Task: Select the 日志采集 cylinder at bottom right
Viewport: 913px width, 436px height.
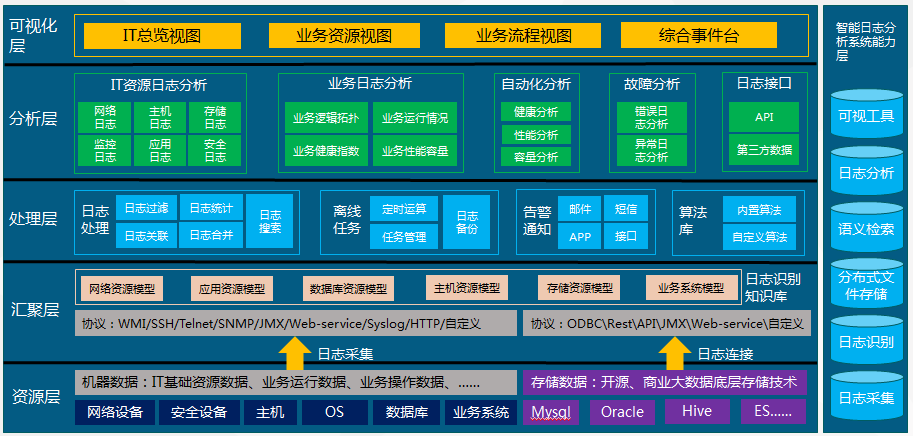Action: coord(866,397)
